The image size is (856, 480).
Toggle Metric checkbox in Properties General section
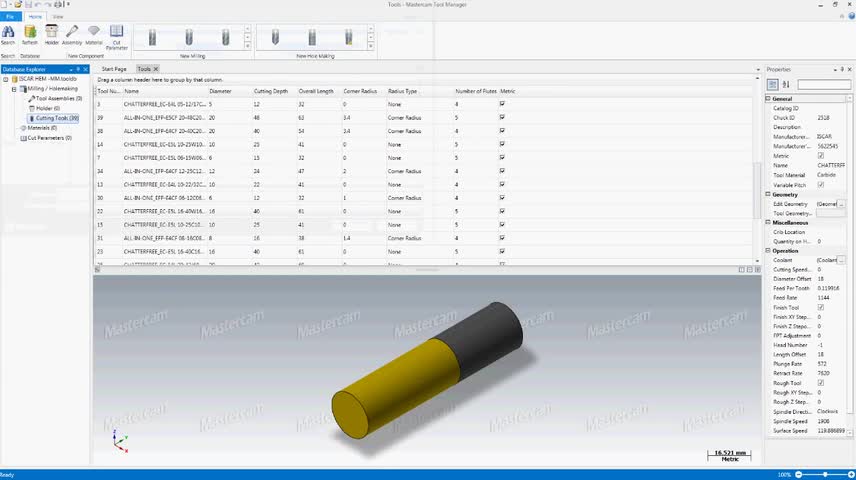821,156
